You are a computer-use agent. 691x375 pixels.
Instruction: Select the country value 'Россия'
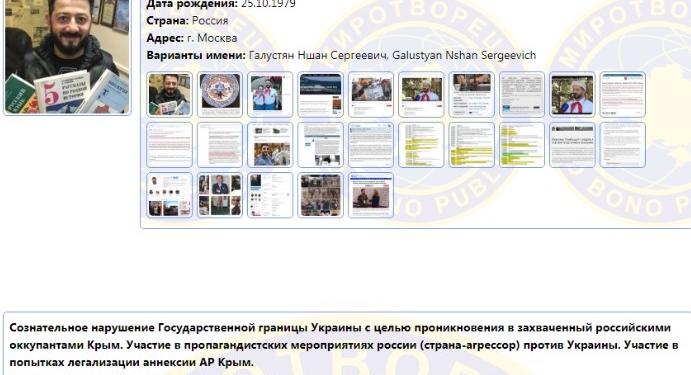(210, 21)
